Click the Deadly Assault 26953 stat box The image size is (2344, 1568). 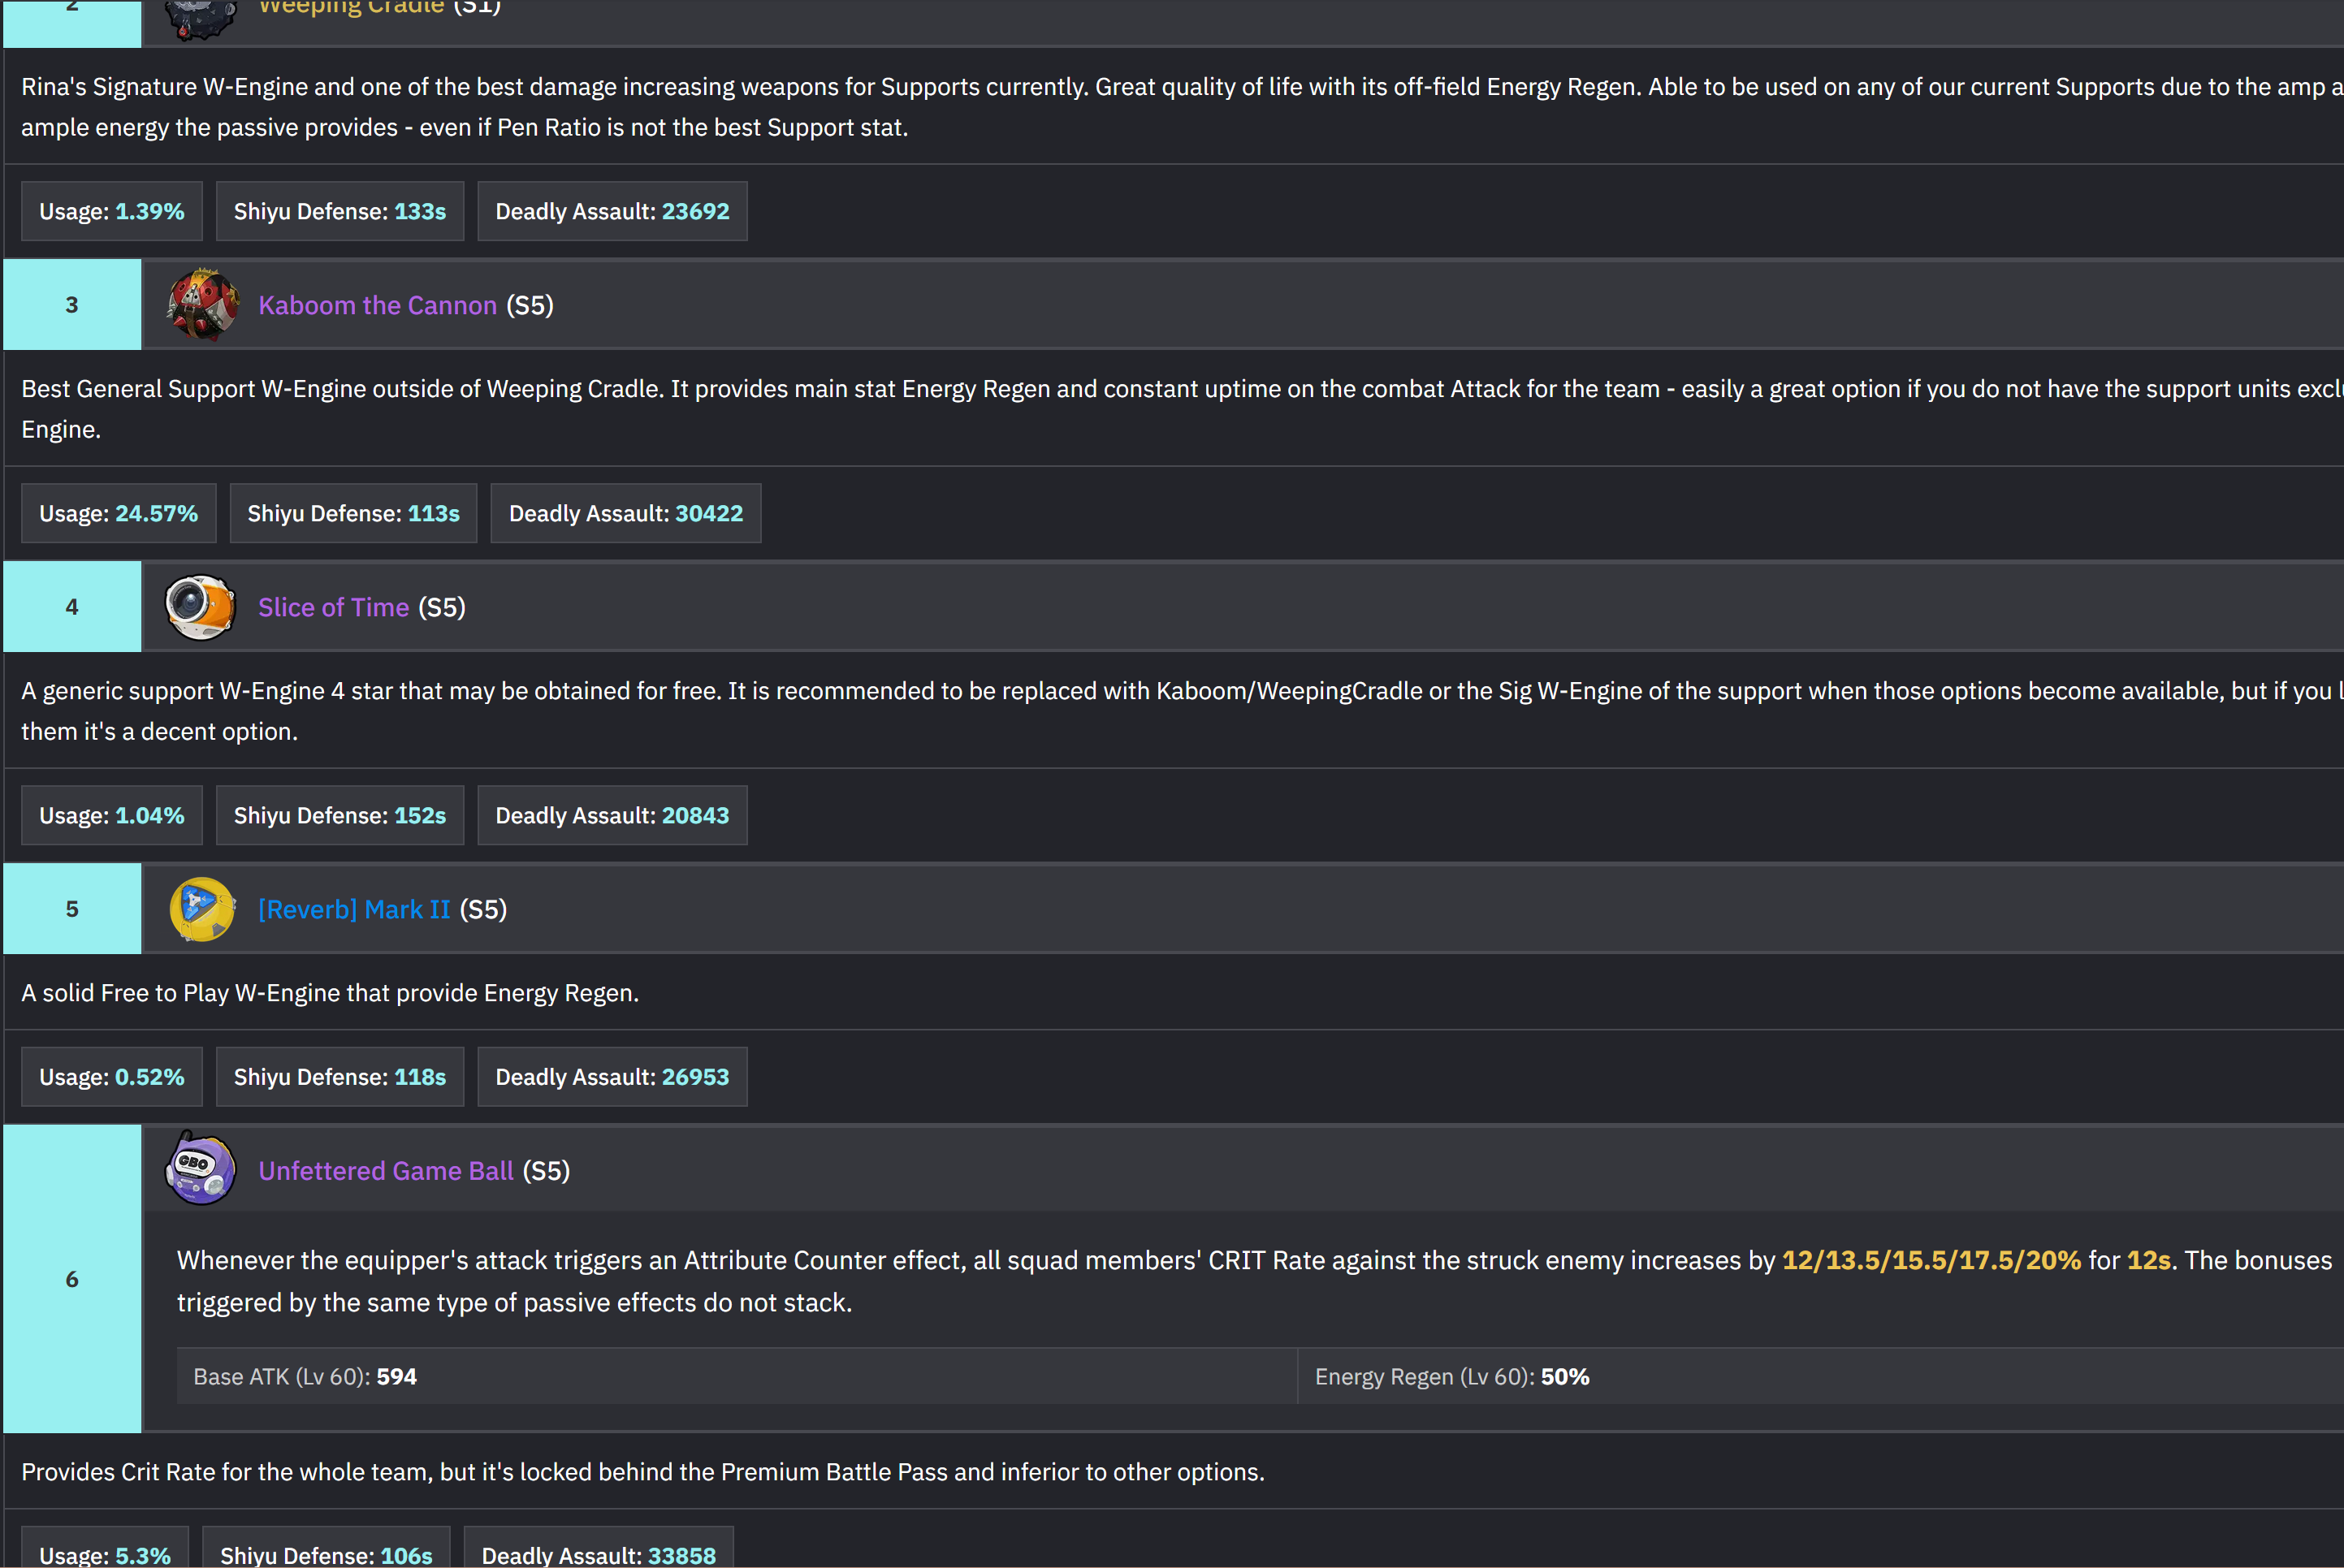tap(612, 1077)
